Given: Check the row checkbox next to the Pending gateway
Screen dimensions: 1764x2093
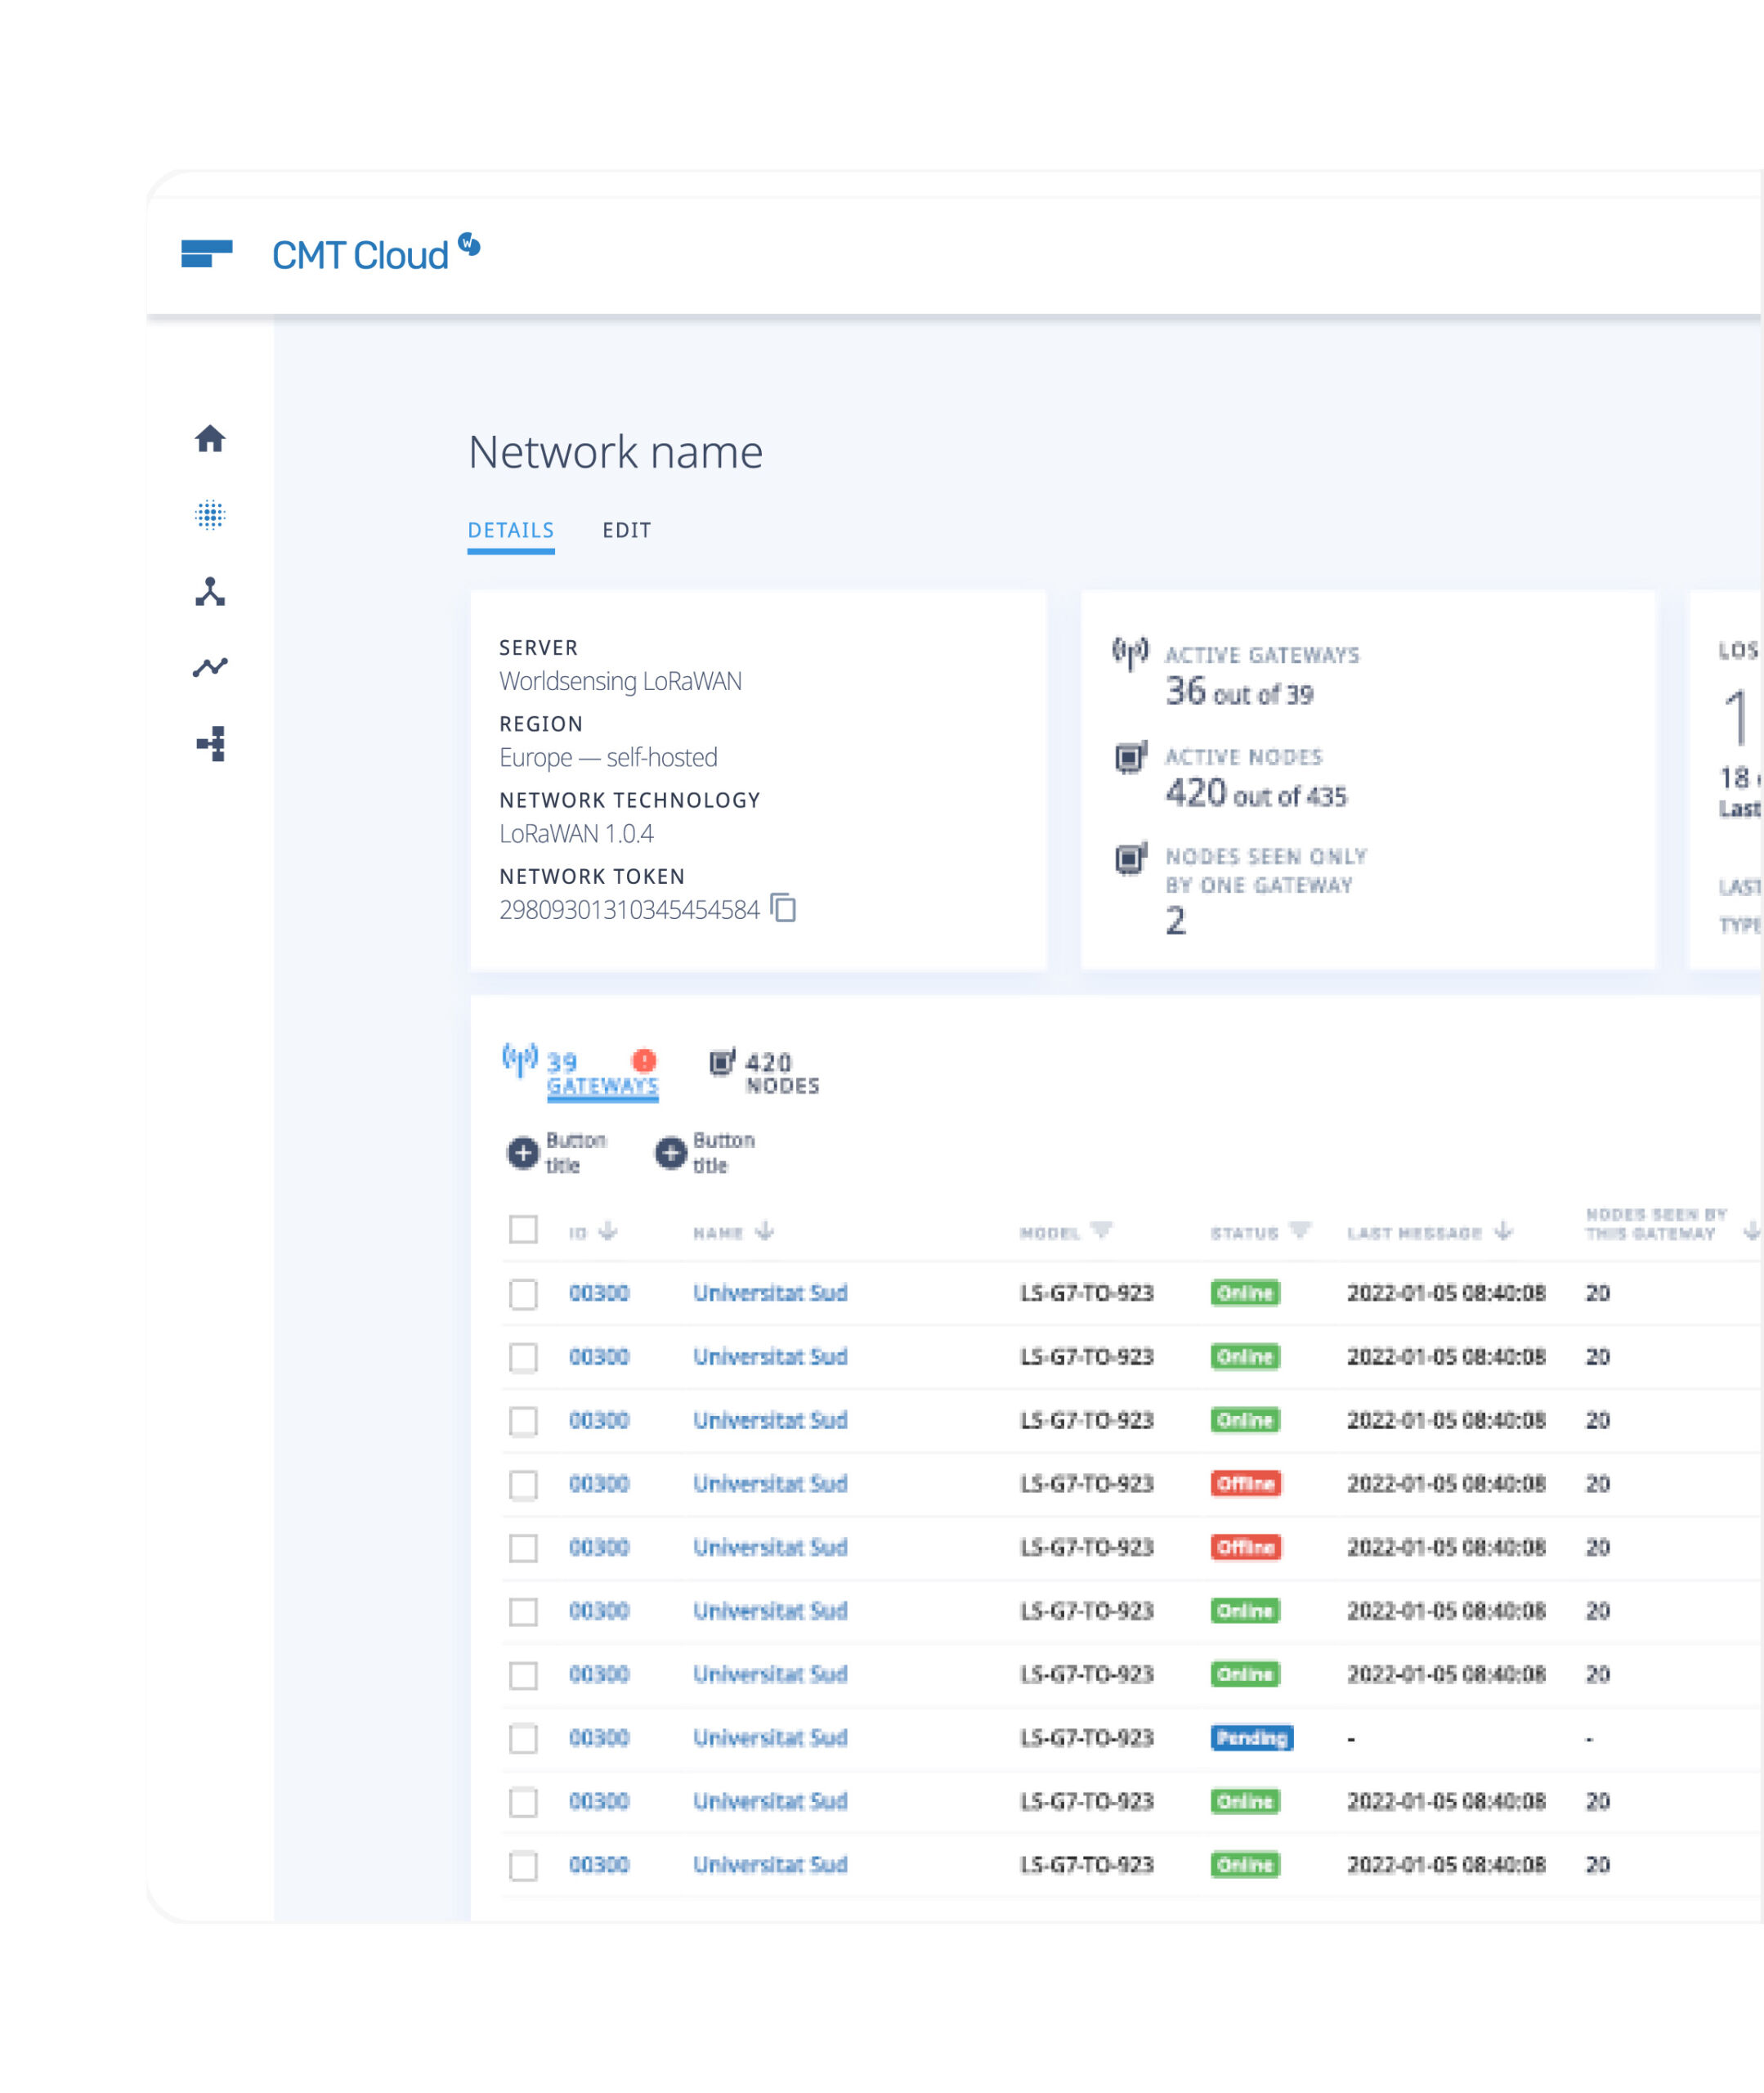Looking at the screenshot, I should click(x=524, y=1739).
